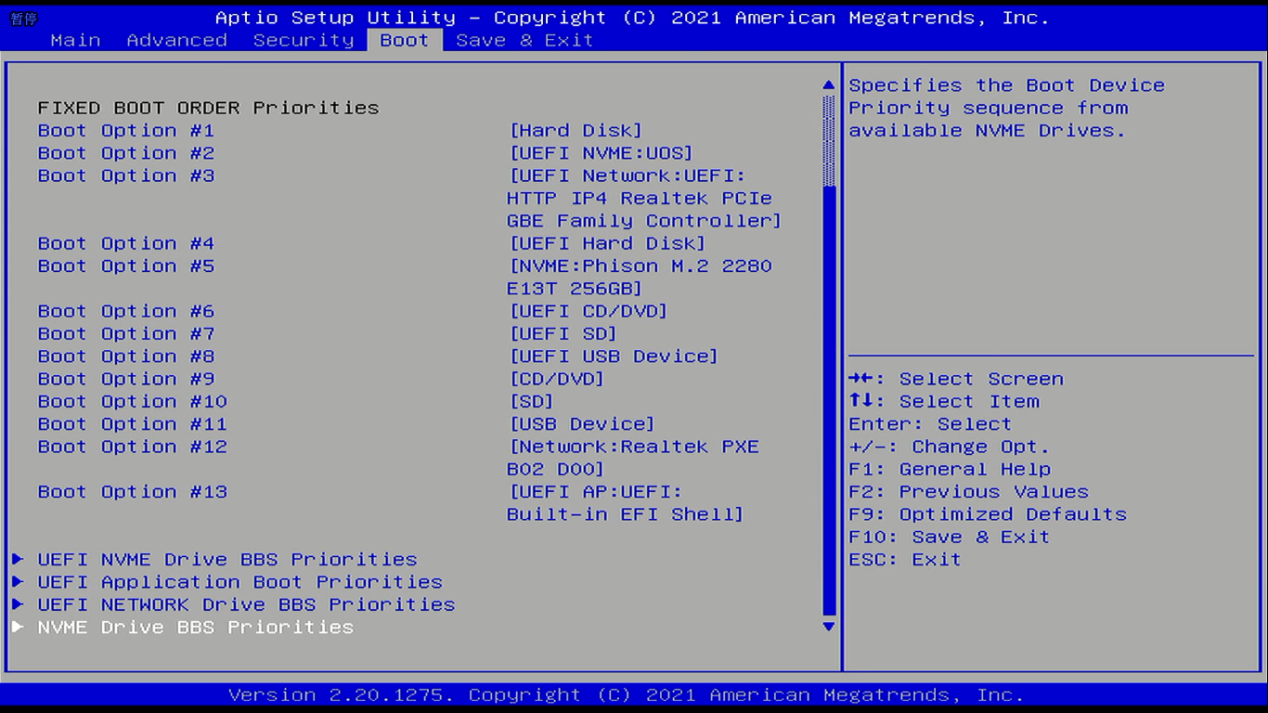Open UEFI NVME Drive BBS Priorities submenu
This screenshot has height=713, width=1268.
click(227, 559)
